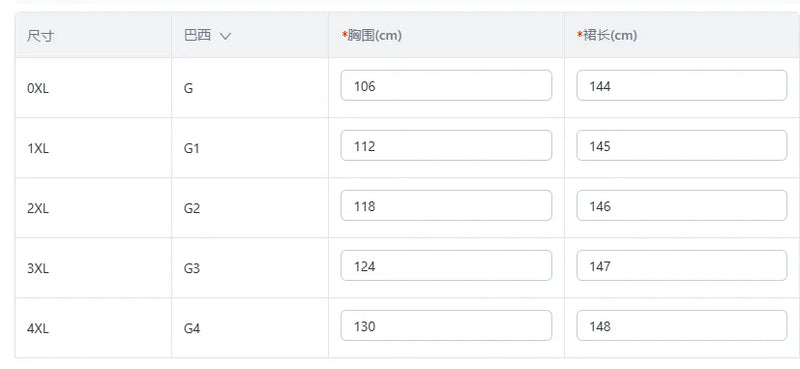Focus the 2XL skirt length field showing 146
Screen dimensions: 800x369
coord(682,206)
